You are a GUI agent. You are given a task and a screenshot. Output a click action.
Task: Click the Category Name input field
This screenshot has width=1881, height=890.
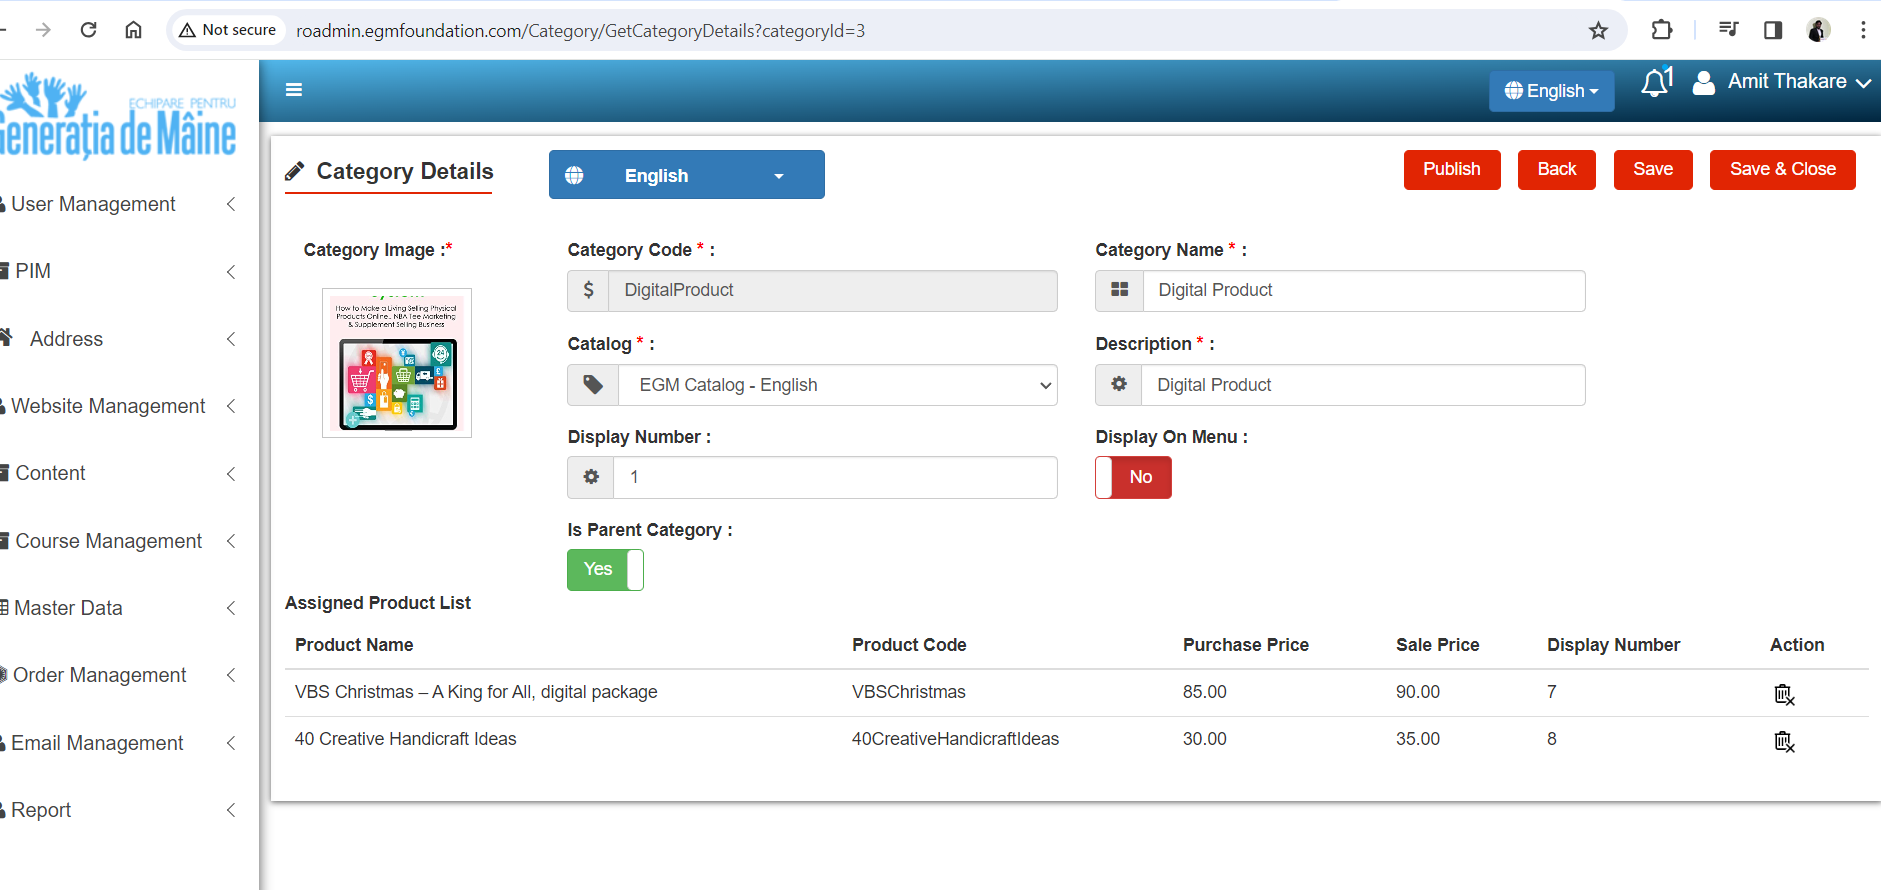coord(1363,290)
